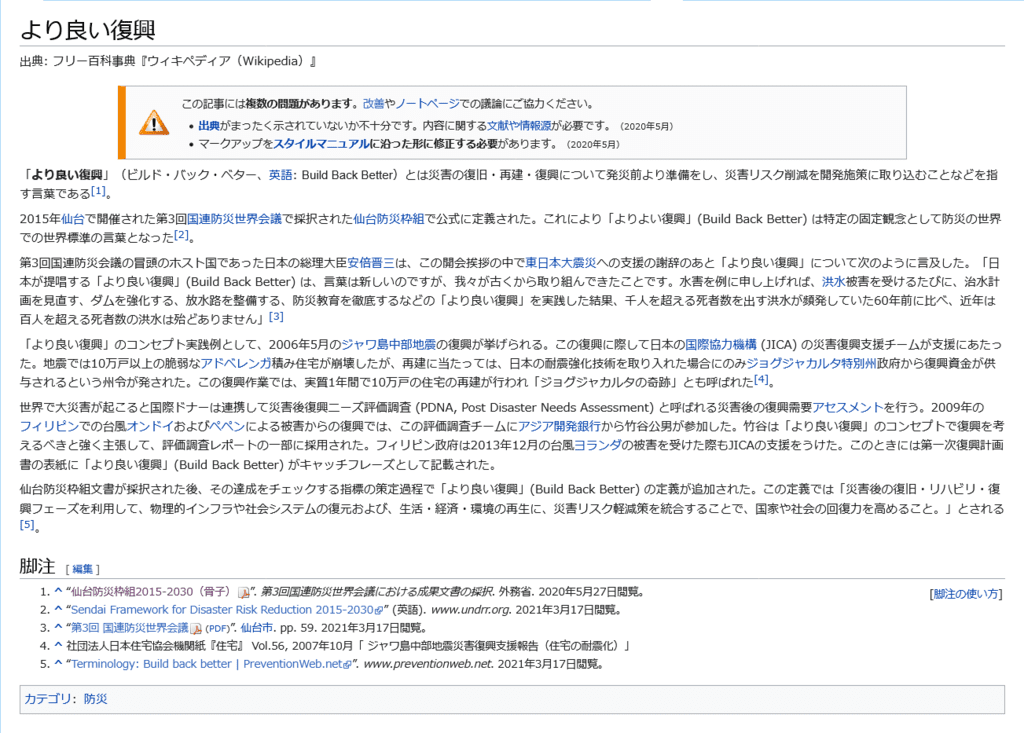Open the 国際協力機構 link
The width and height of the screenshot is (1024, 733).
[721, 345]
